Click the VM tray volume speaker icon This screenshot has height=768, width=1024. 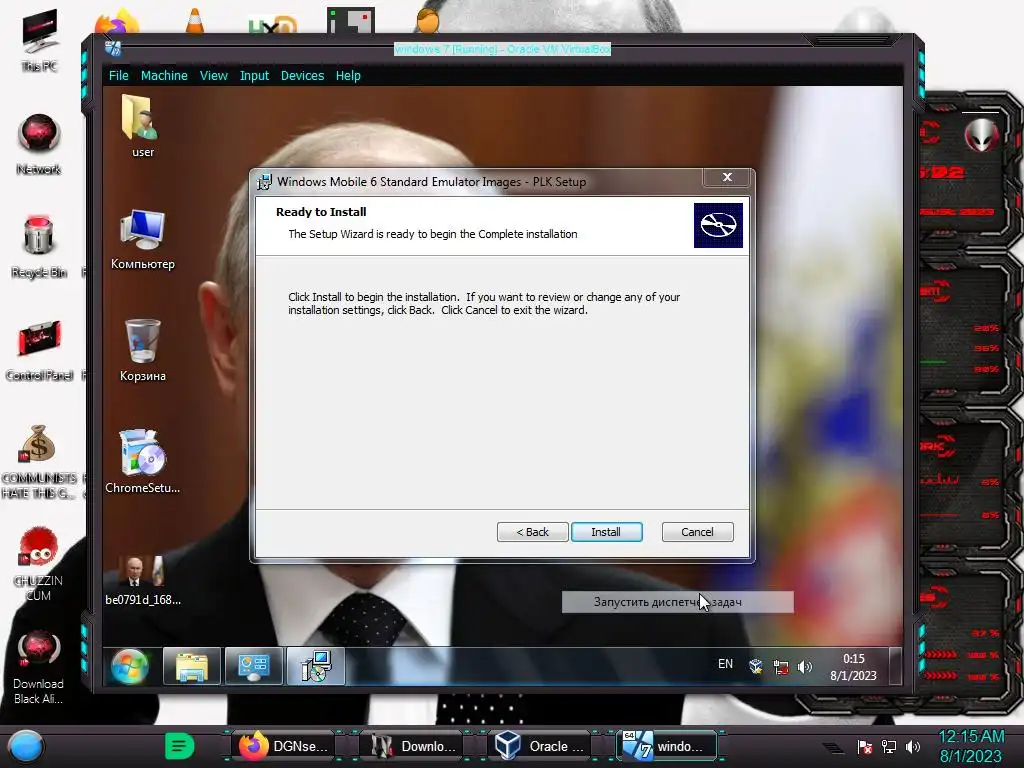click(805, 667)
